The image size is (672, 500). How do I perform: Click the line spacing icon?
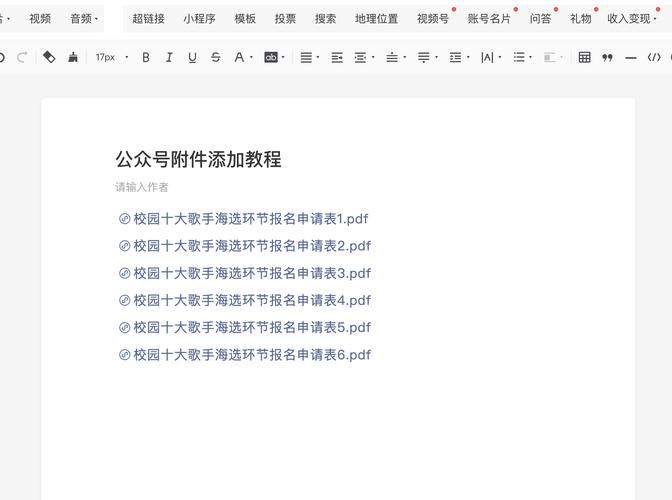coord(455,57)
